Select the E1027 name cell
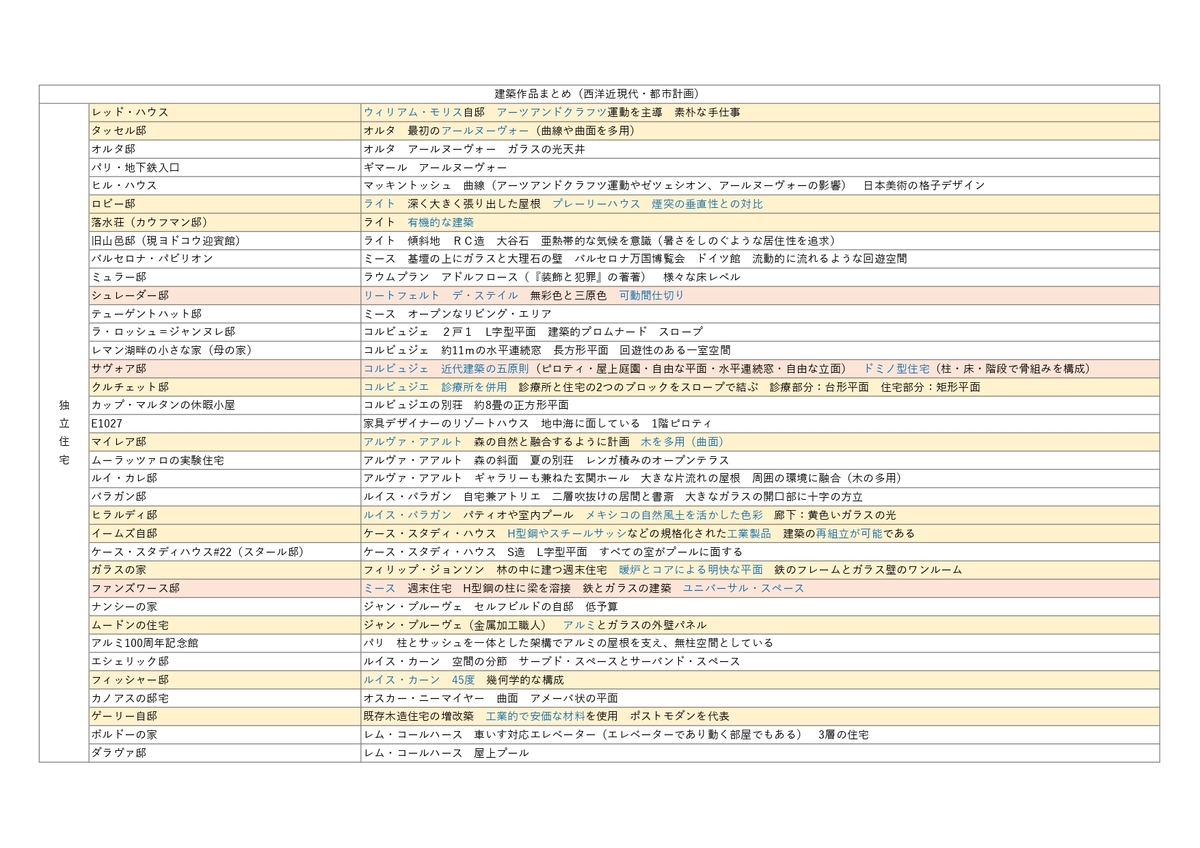The image size is (1200, 848). pos(224,423)
